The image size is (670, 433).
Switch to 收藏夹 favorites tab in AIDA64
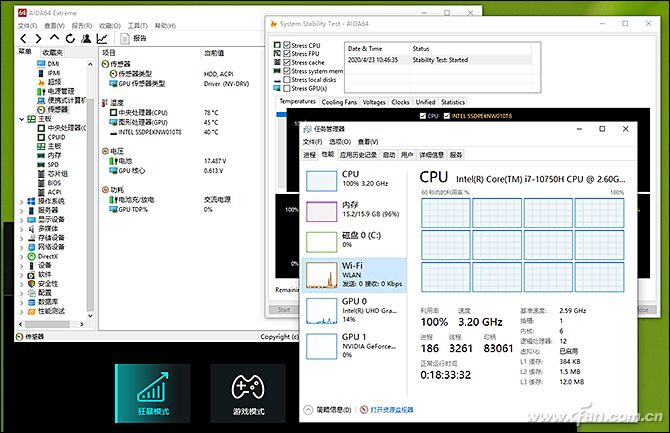coord(53,52)
